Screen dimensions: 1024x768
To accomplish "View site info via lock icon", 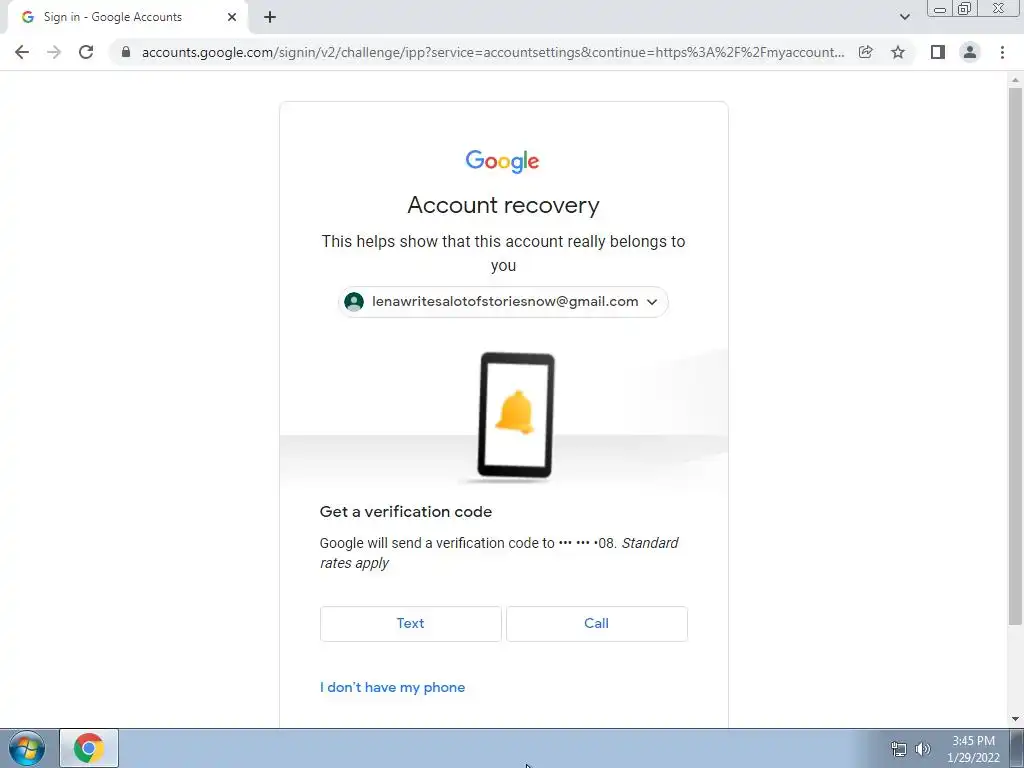I will click(126, 52).
